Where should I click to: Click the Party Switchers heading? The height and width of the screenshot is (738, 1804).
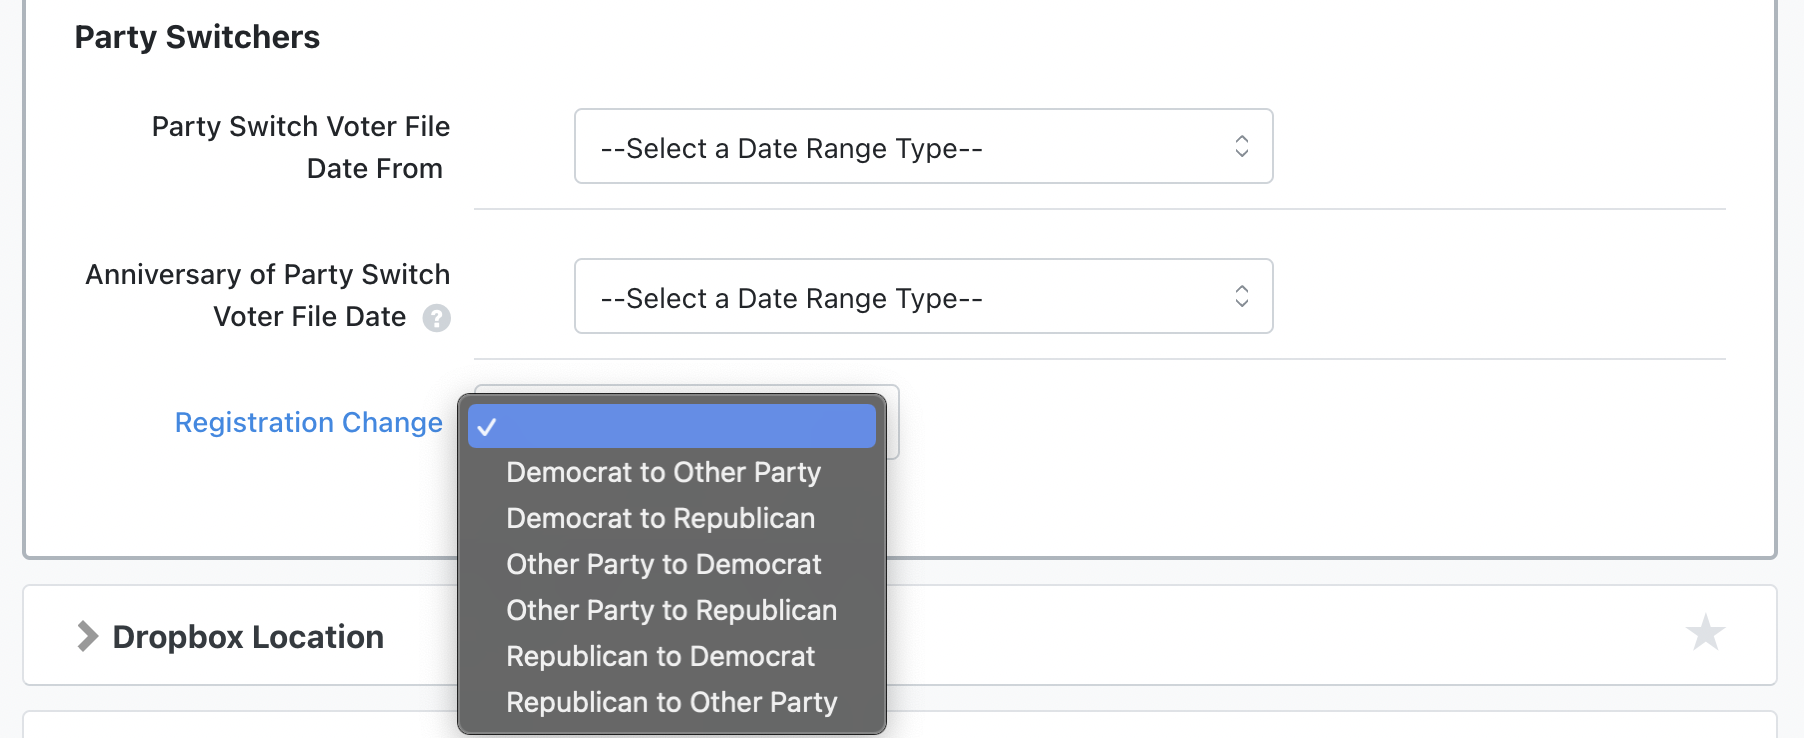coord(197,37)
